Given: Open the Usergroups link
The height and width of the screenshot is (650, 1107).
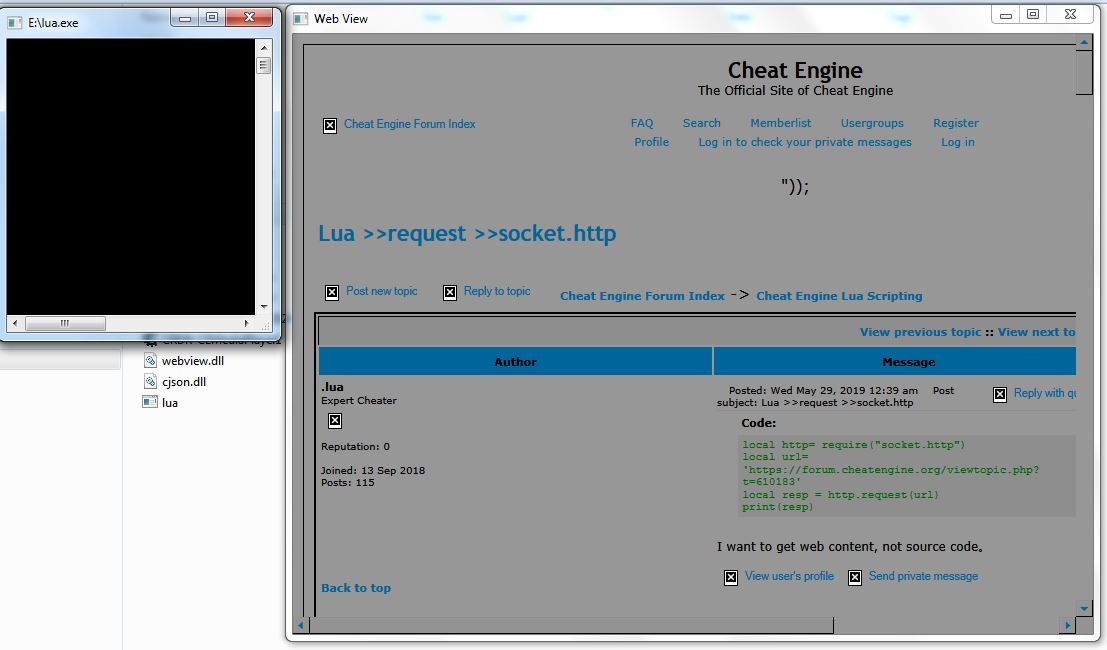Looking at the screenshot, I should [x=872, y=123].
